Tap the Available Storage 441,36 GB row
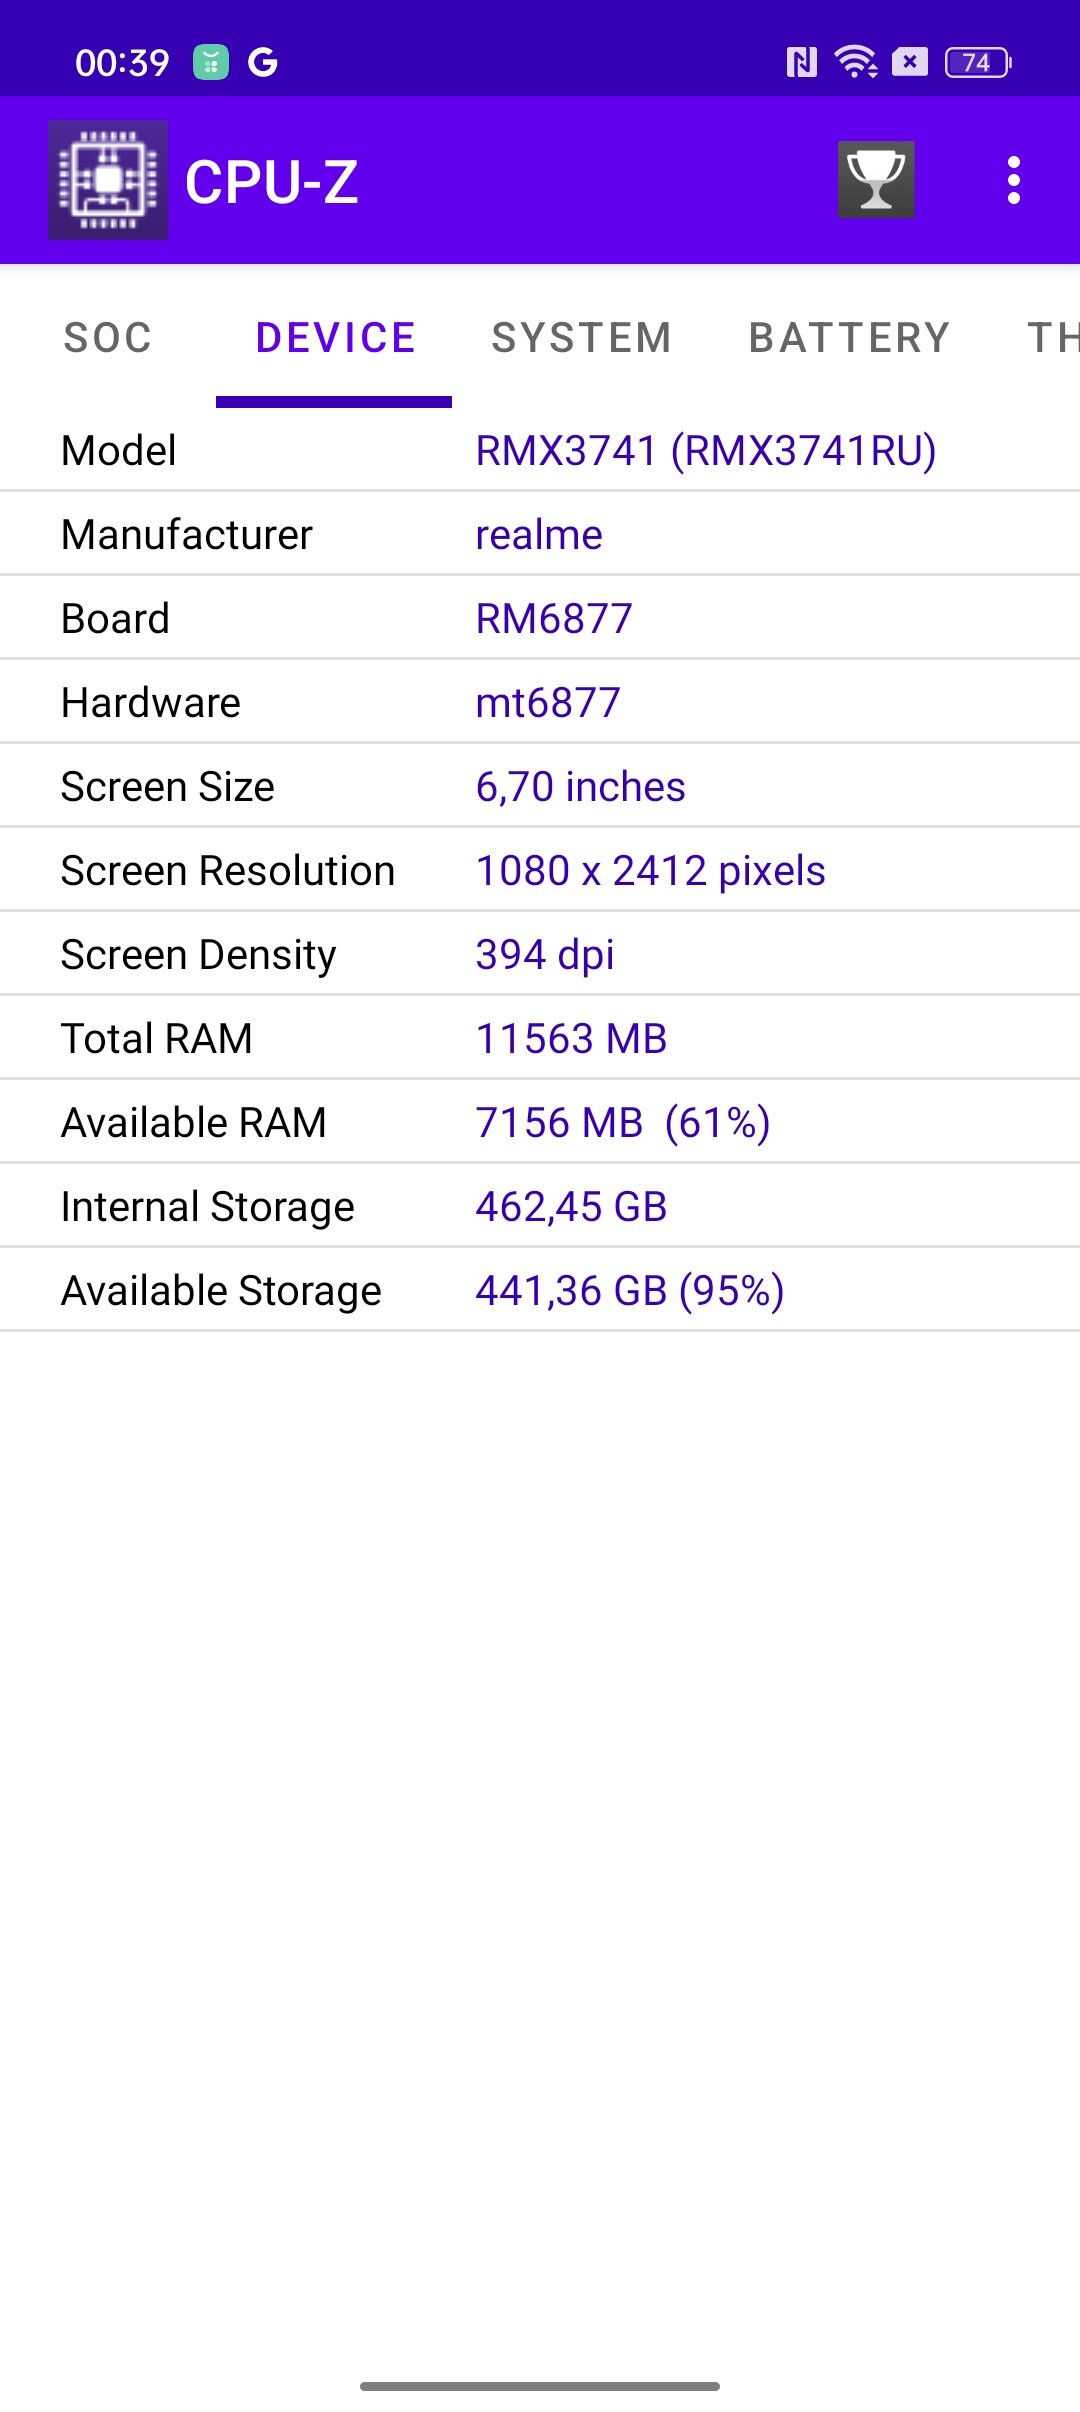This screenshot has height=2412, width=1080. 540,1290
